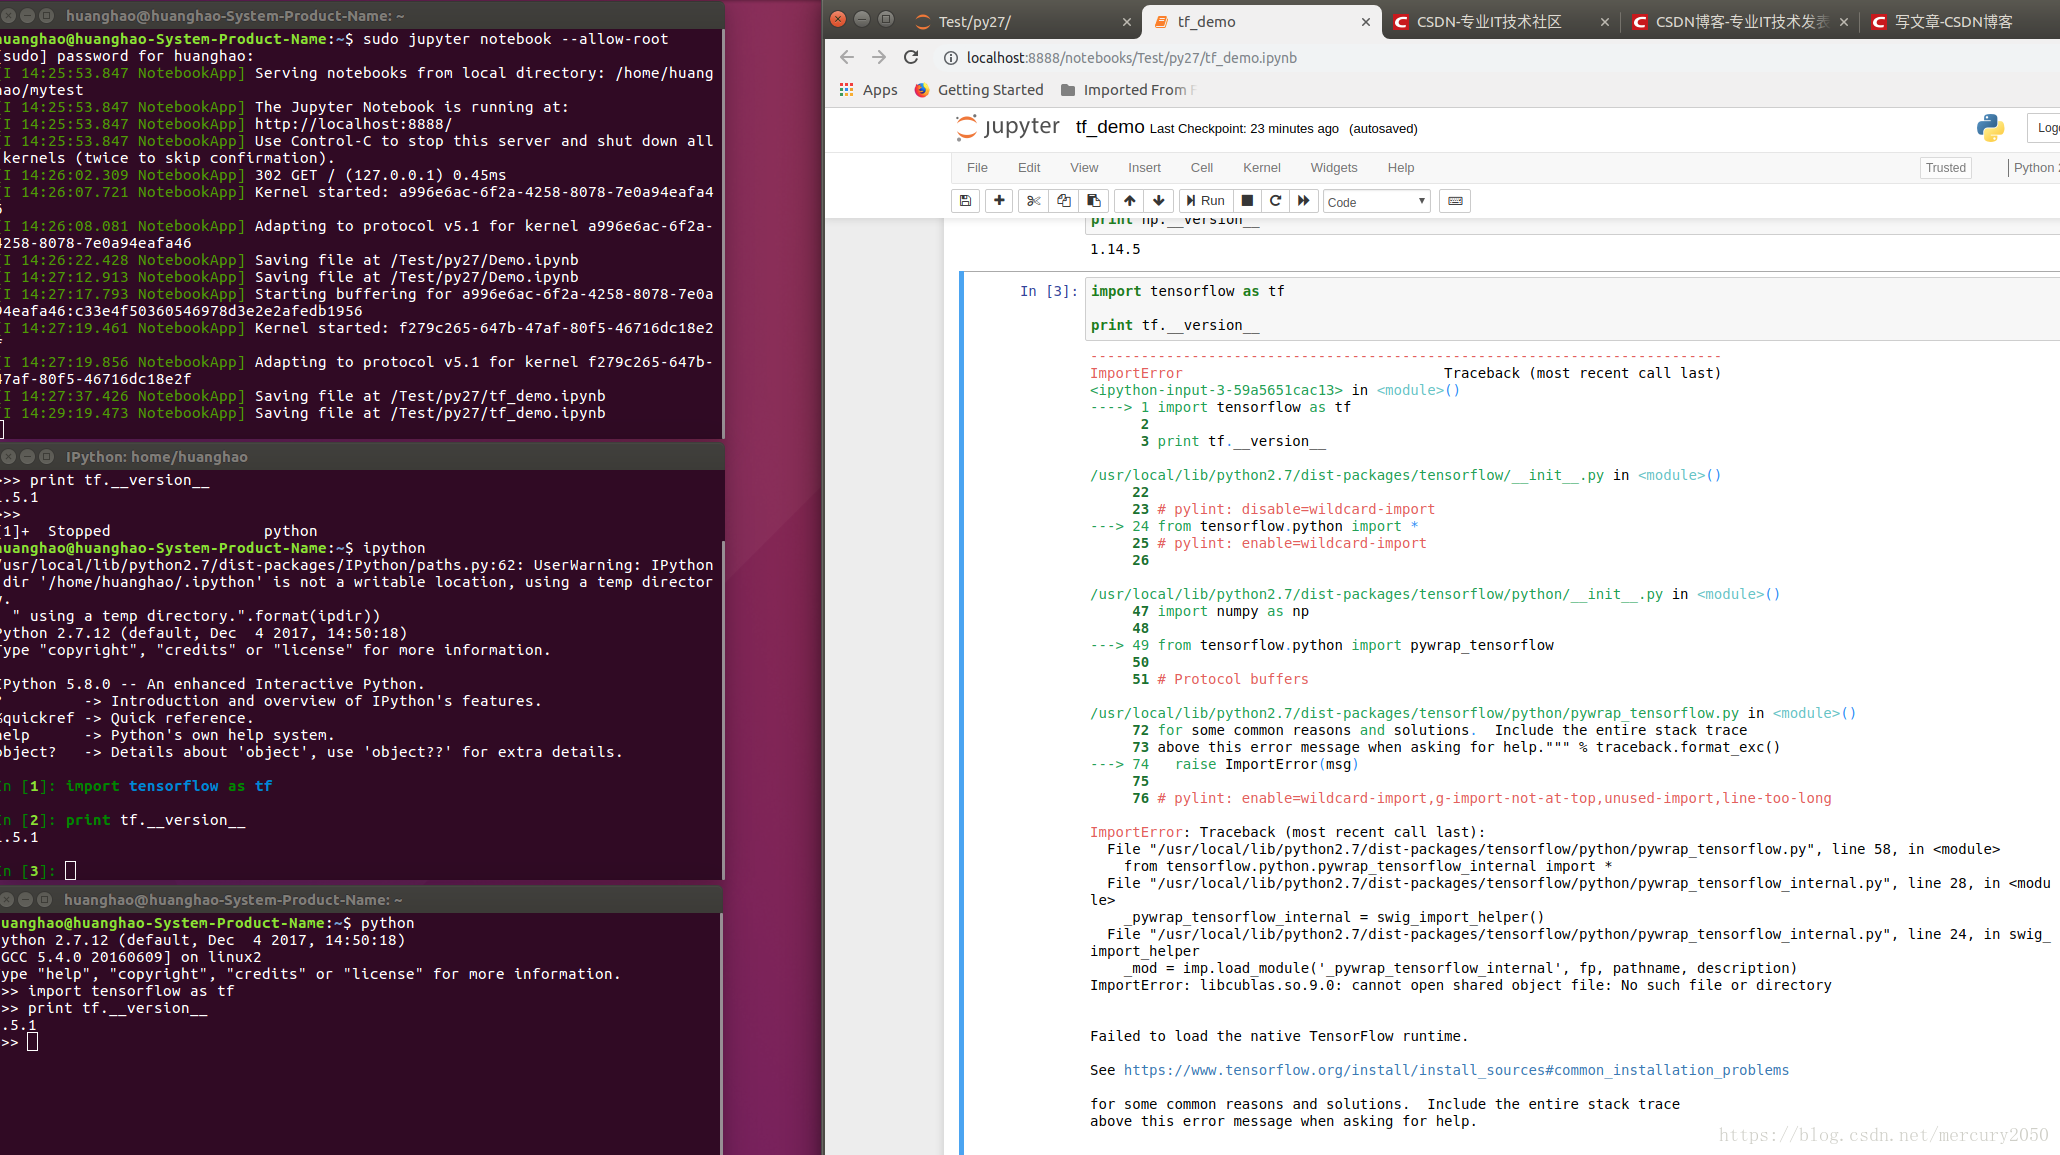This screenshot has width=2060, height=1155.
Task: Click the add cell below icon
Action: 999,201
